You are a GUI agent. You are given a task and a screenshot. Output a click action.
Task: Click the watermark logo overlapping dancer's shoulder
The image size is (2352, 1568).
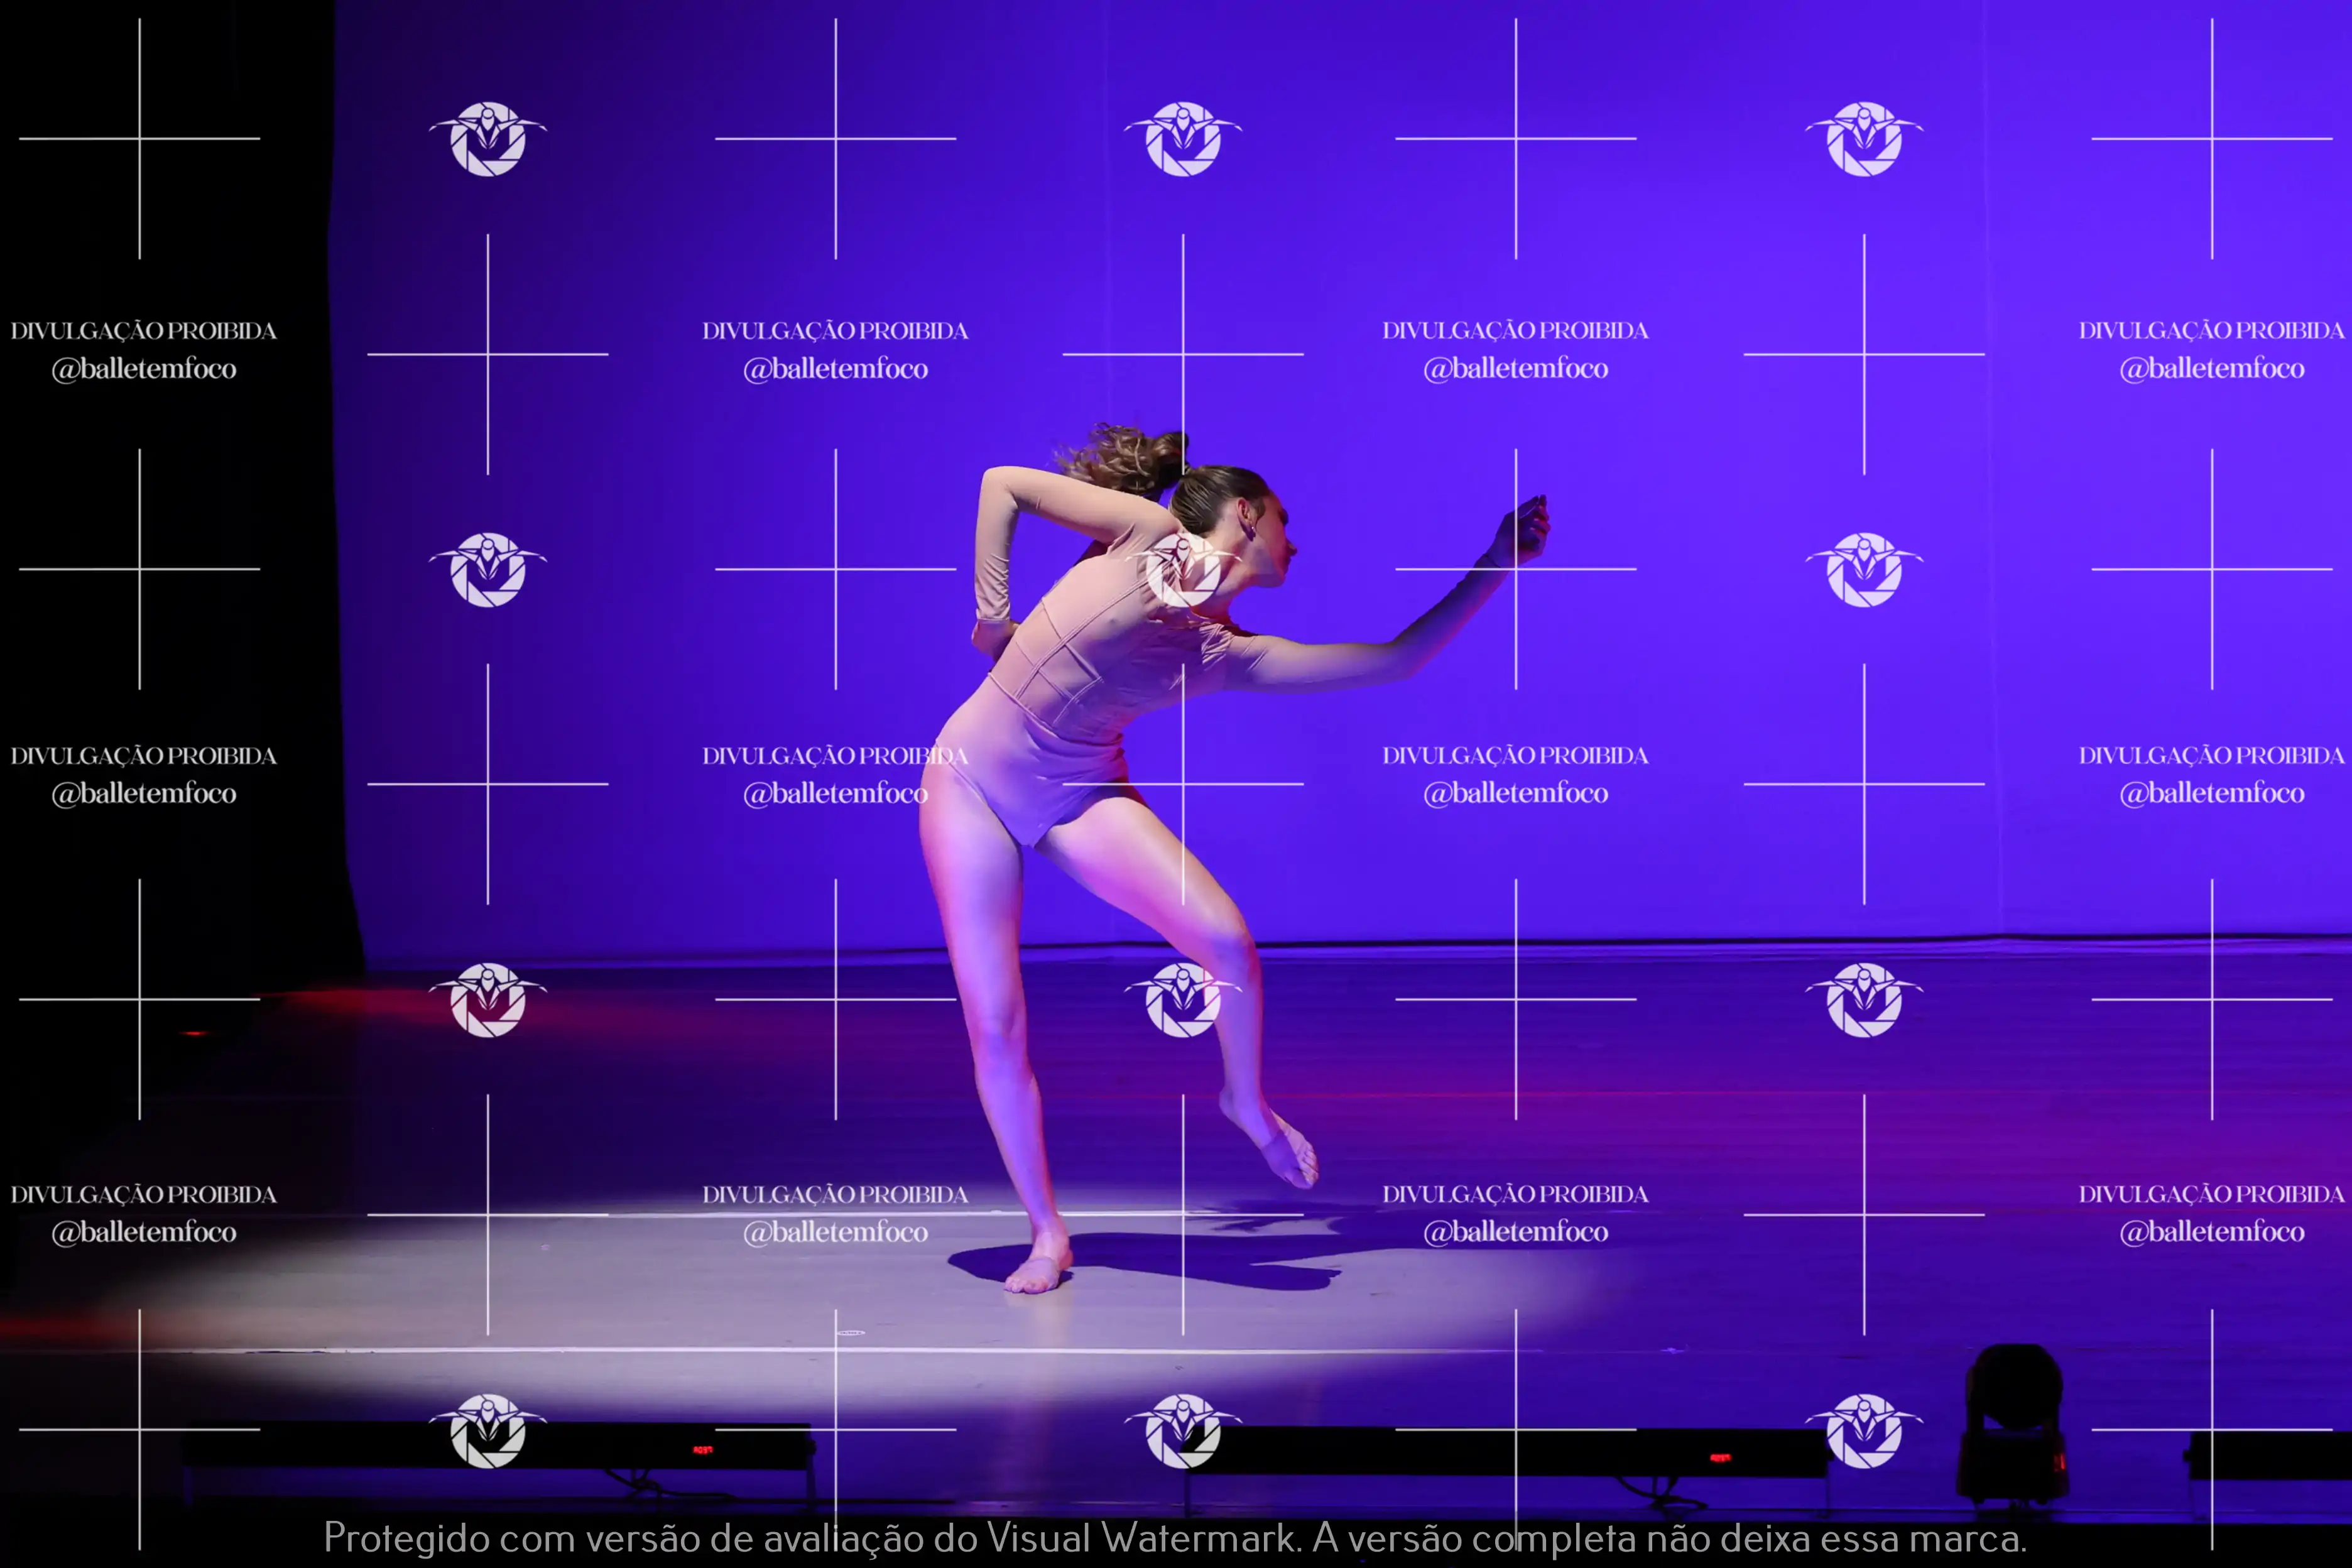coord(1183,570)
